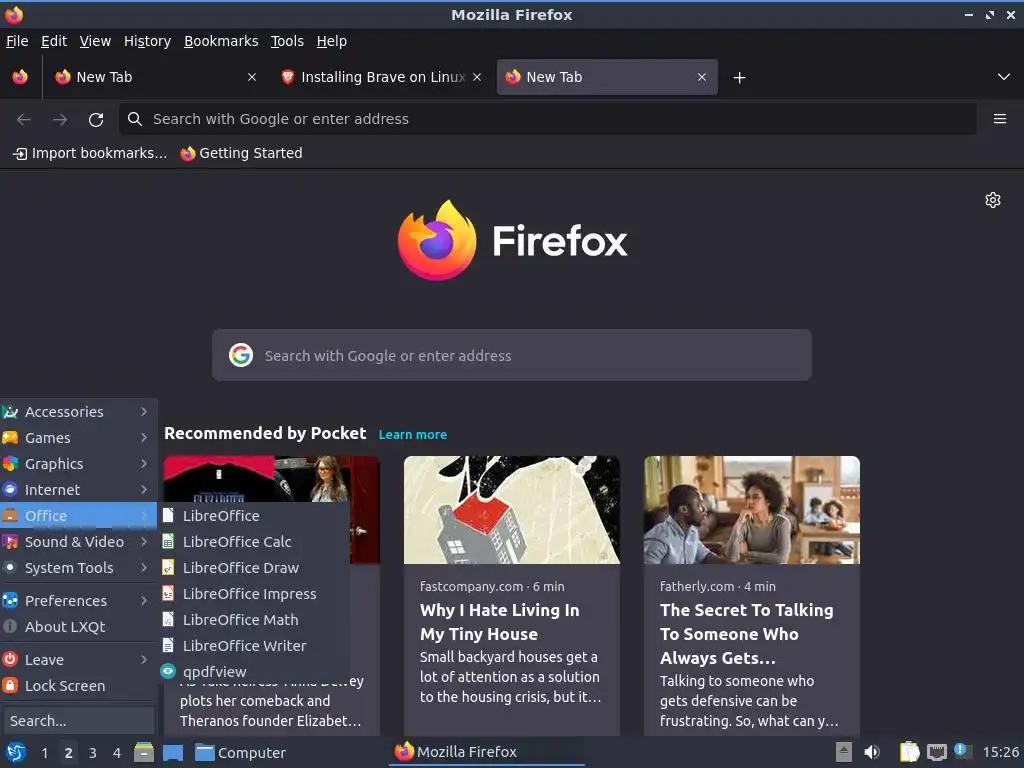1024x768 pixels.
Task: Switch to workspace 3
Action: click(x=93, y=753)
